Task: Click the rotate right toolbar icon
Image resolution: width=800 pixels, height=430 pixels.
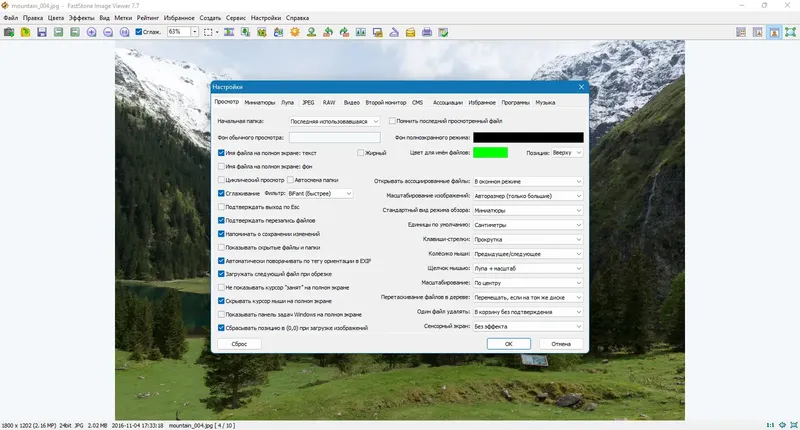Action: click(344, 32)
